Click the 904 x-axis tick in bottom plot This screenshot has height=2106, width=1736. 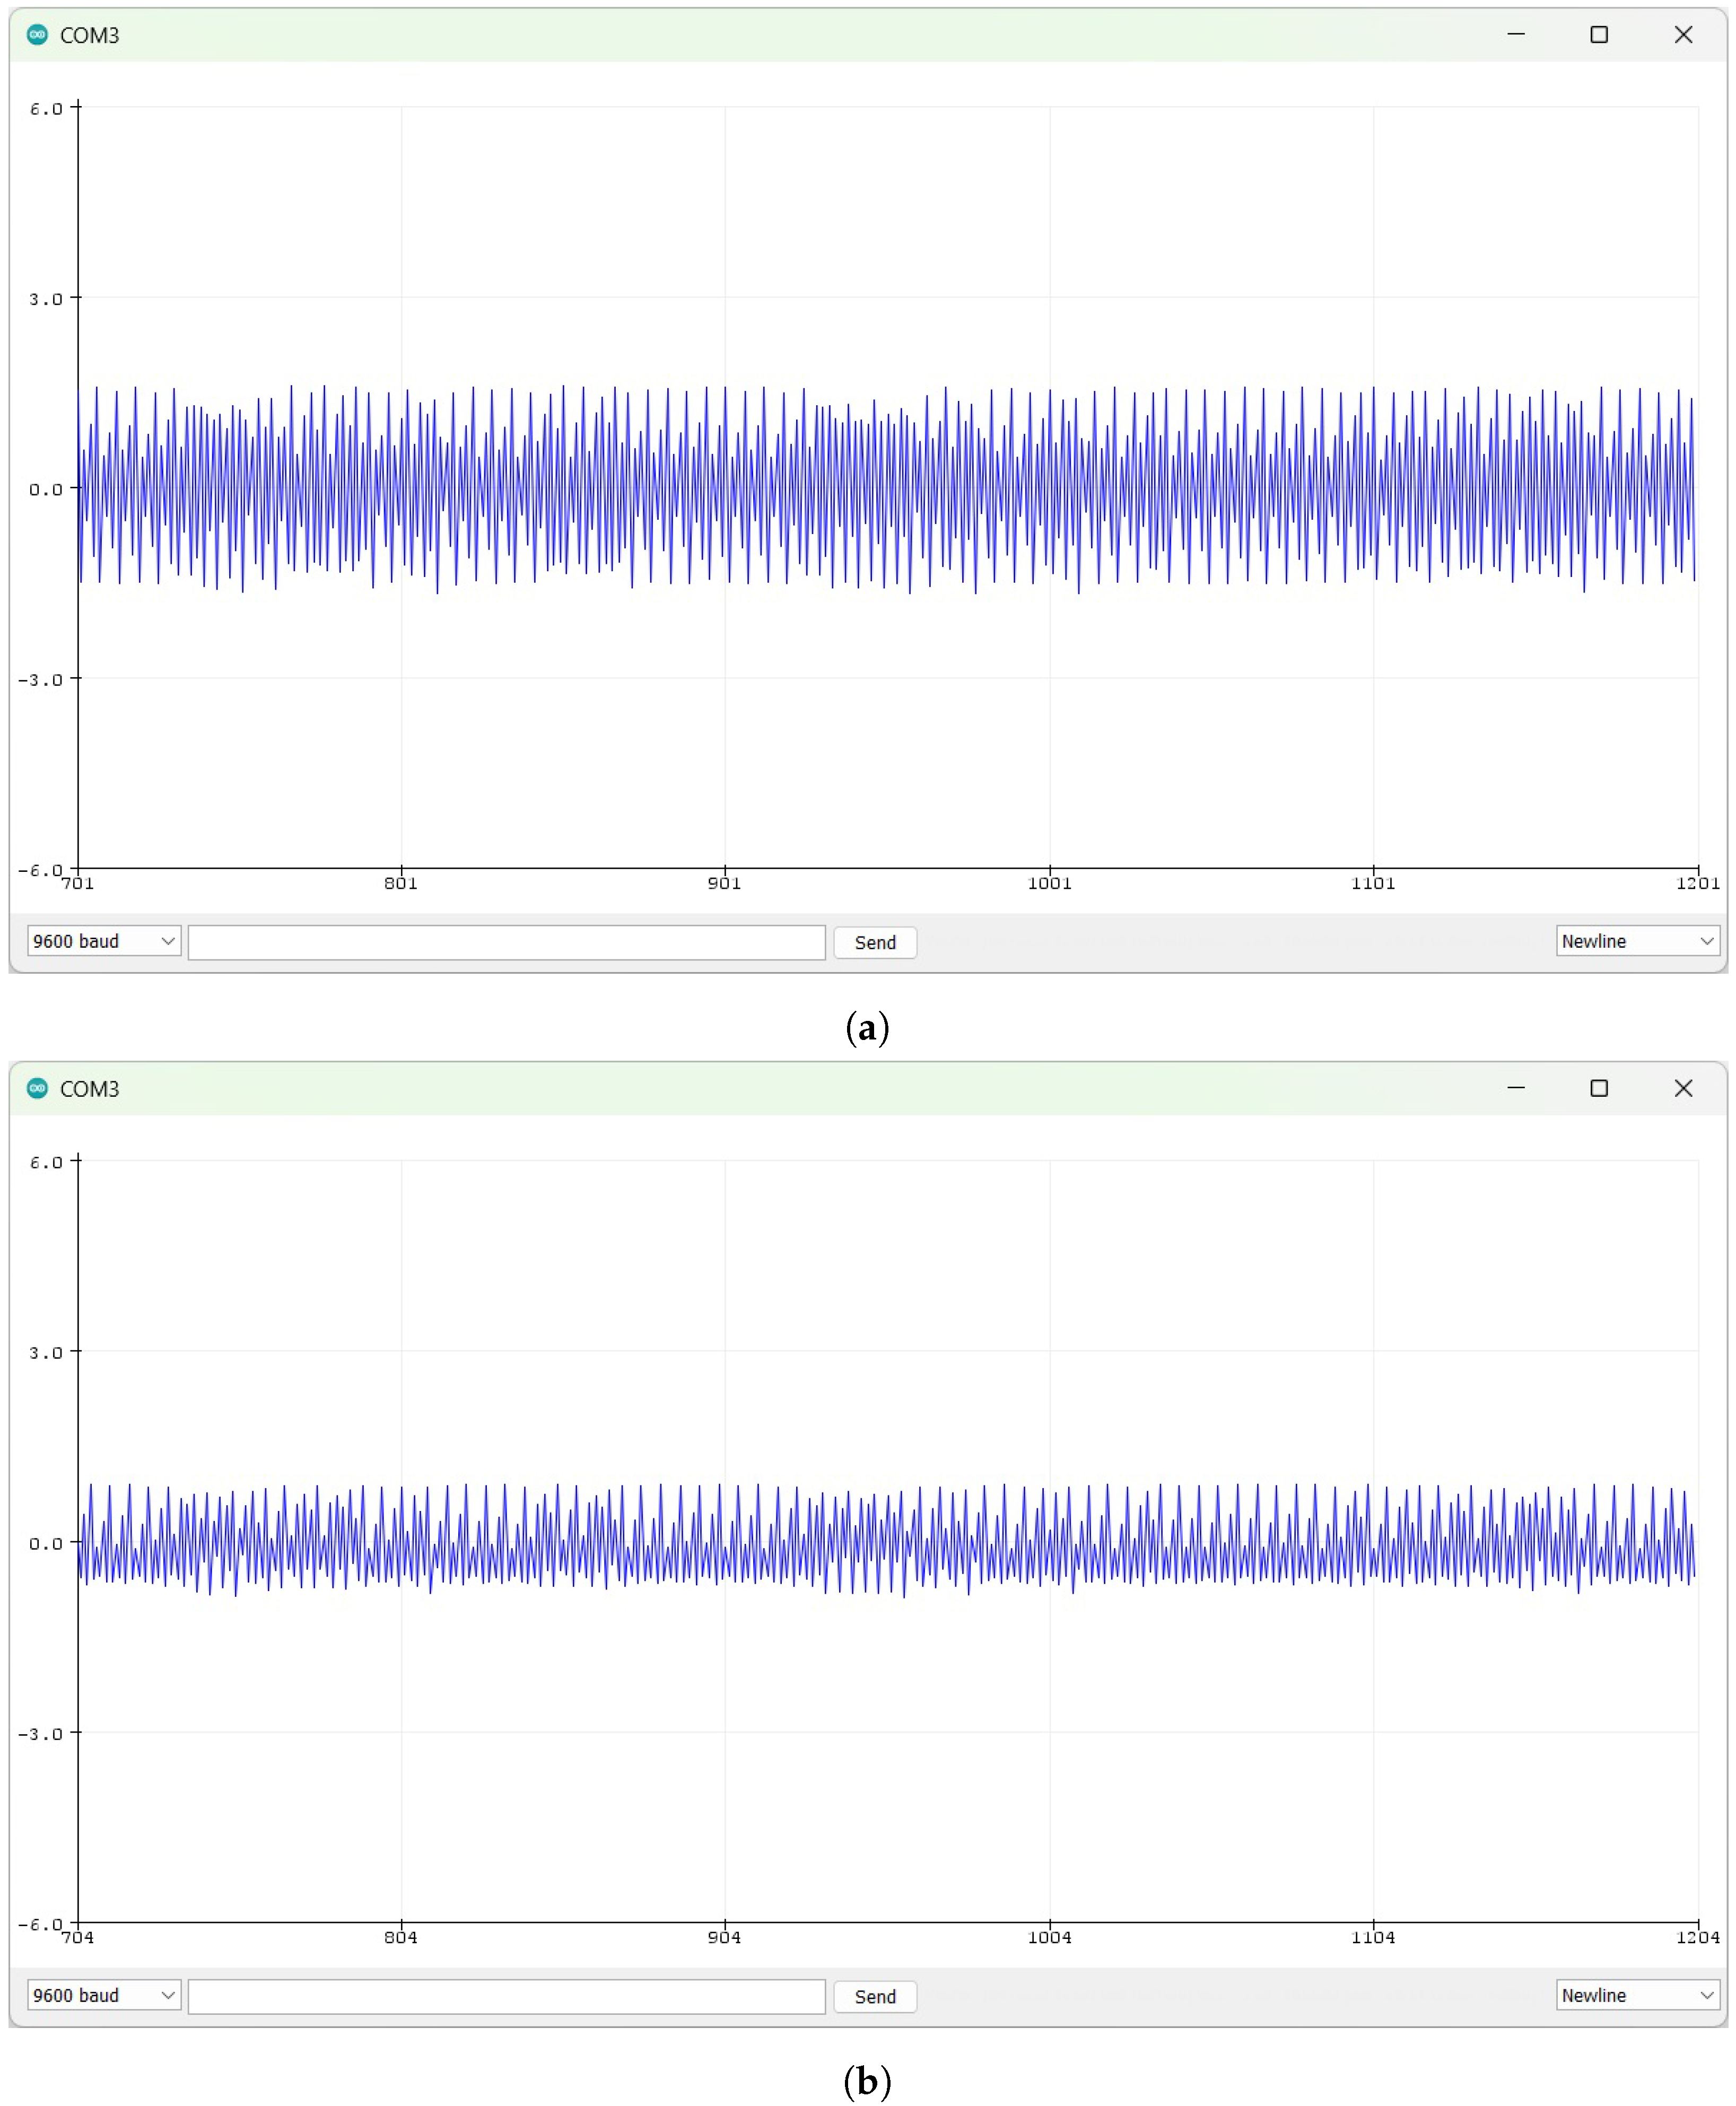724,1937
